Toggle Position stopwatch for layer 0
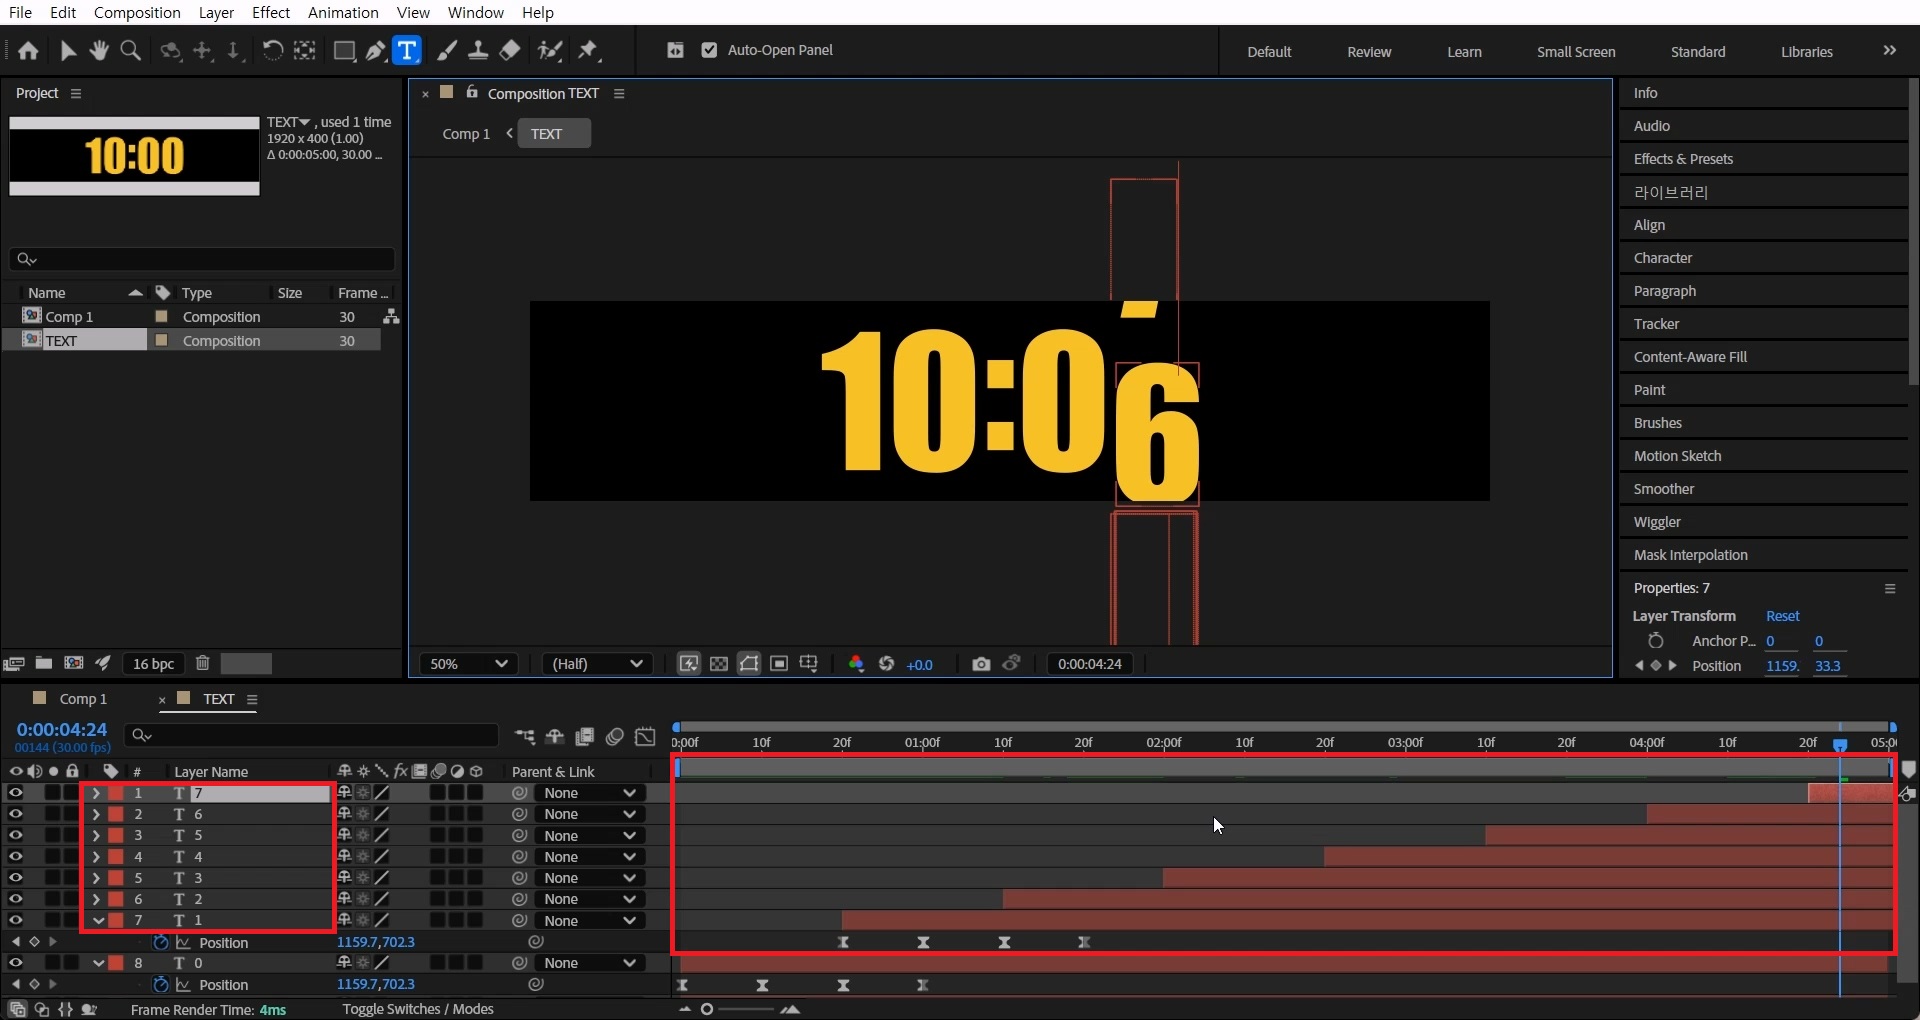The height and width of the screenshot is (1020, 1920). click(160, 984)
